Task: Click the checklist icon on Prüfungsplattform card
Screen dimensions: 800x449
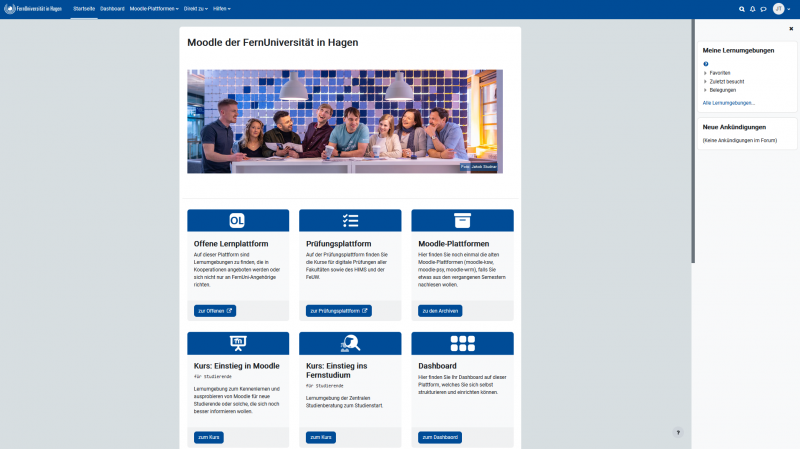Action: (351, 220)
